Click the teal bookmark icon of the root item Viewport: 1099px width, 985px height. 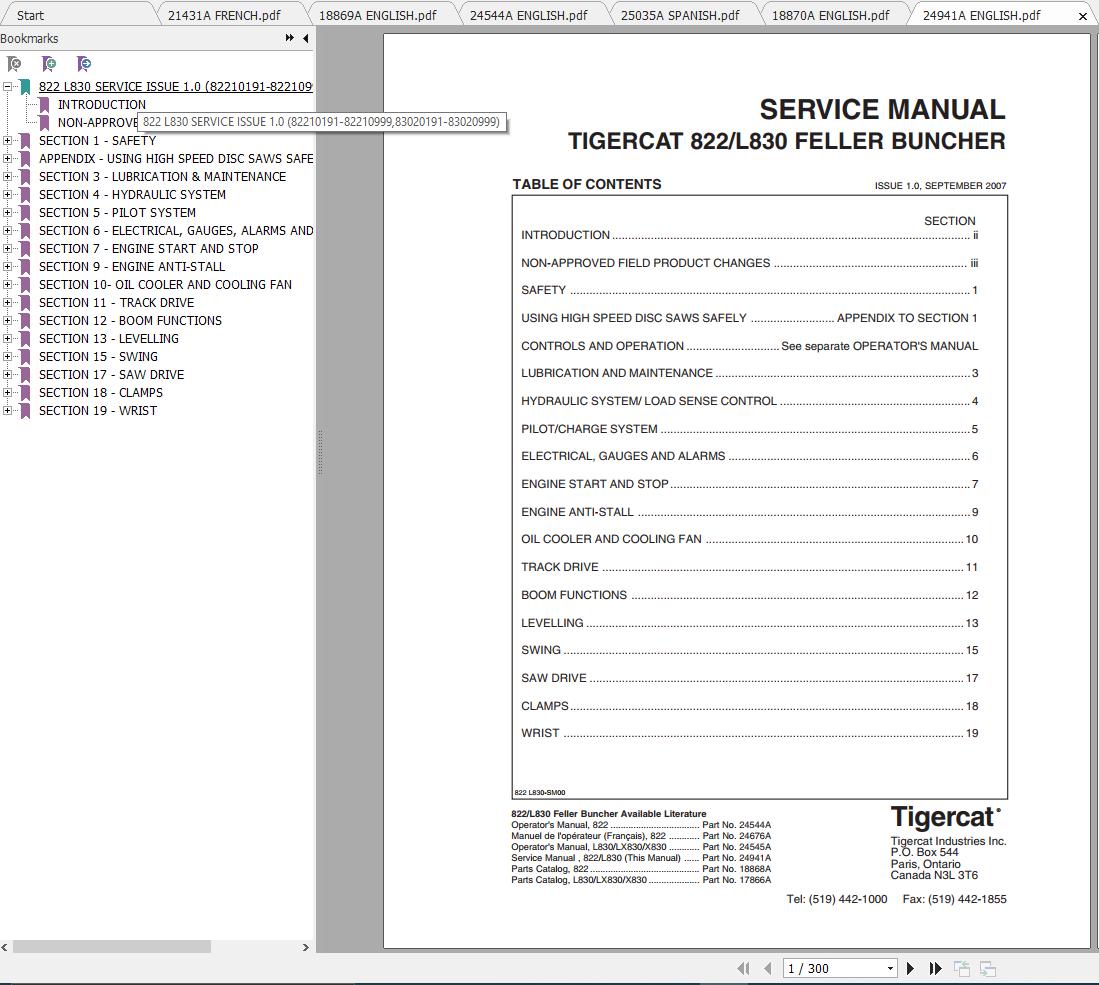(x=25, y=87)
